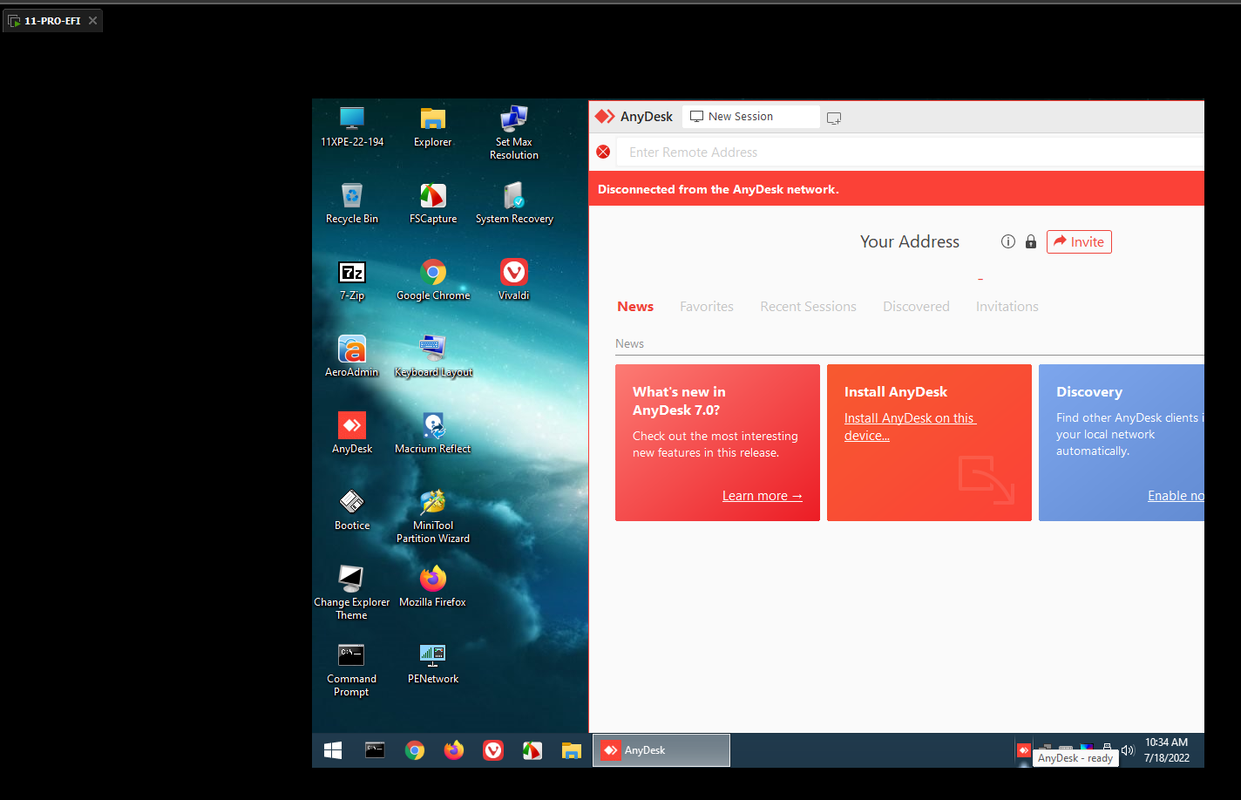Launch Macrium Reflect from the desktop
Viewport: 1241px width, 800px height.
tap(433, 433)
